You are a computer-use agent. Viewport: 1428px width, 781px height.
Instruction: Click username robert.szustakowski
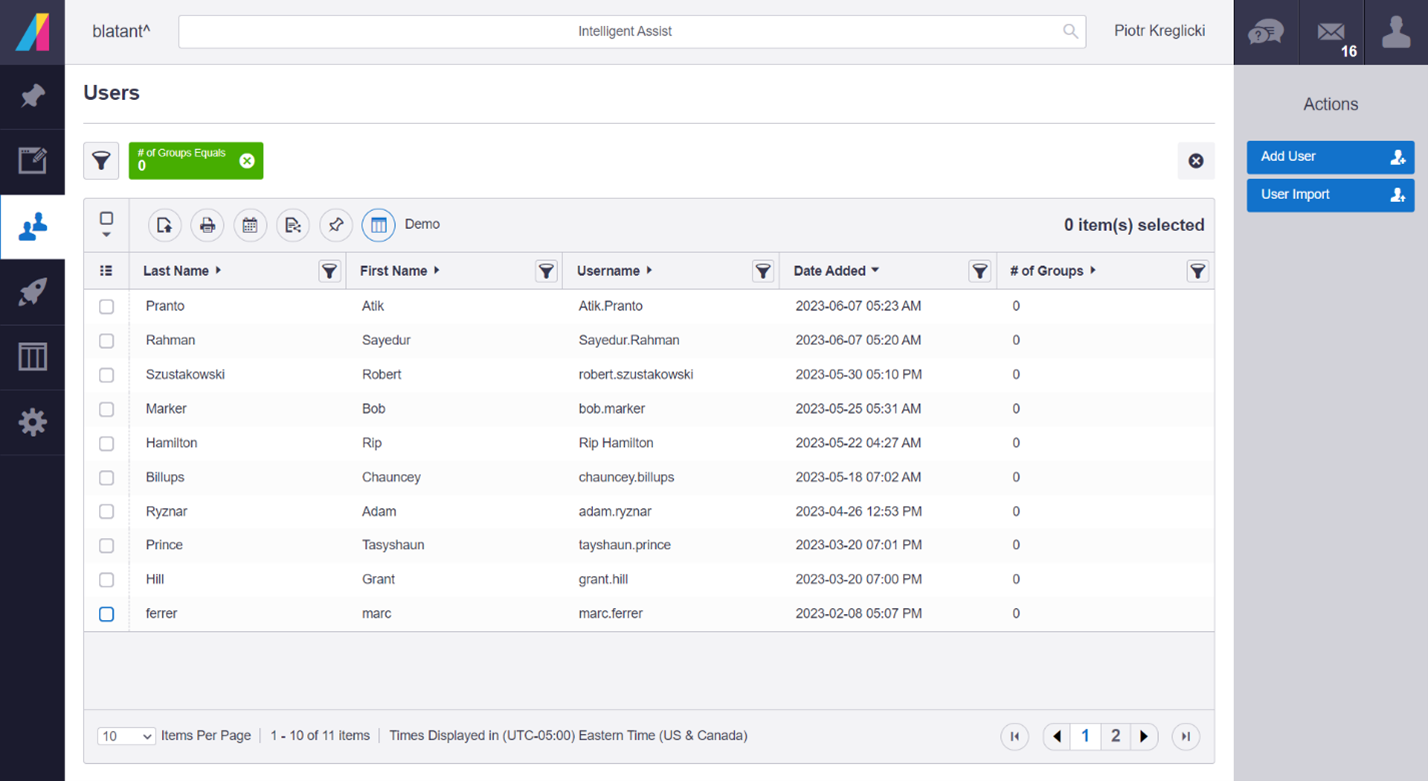[x=636, y=375]
